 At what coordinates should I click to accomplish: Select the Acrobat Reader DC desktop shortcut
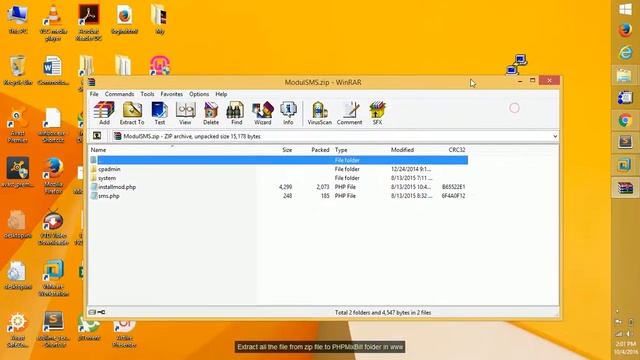click(x=89, y=22)
